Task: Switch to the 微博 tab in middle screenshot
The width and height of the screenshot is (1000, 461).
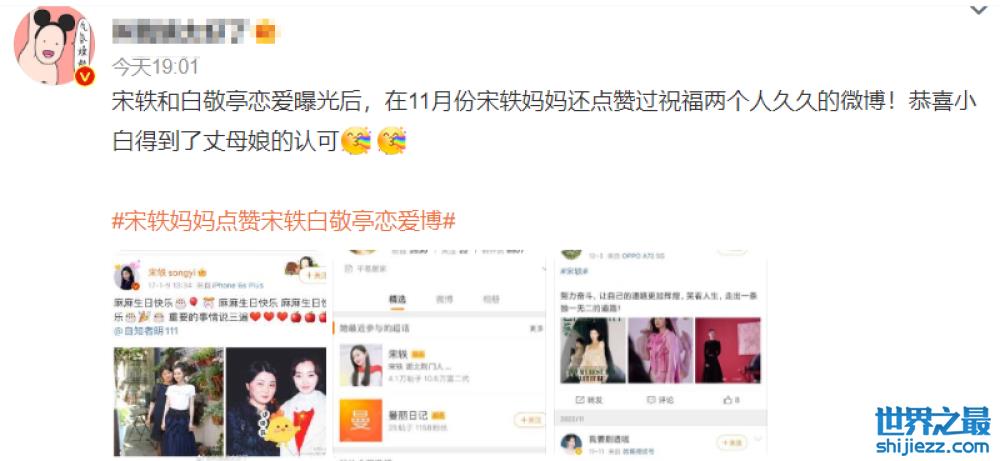Action: 444,299
